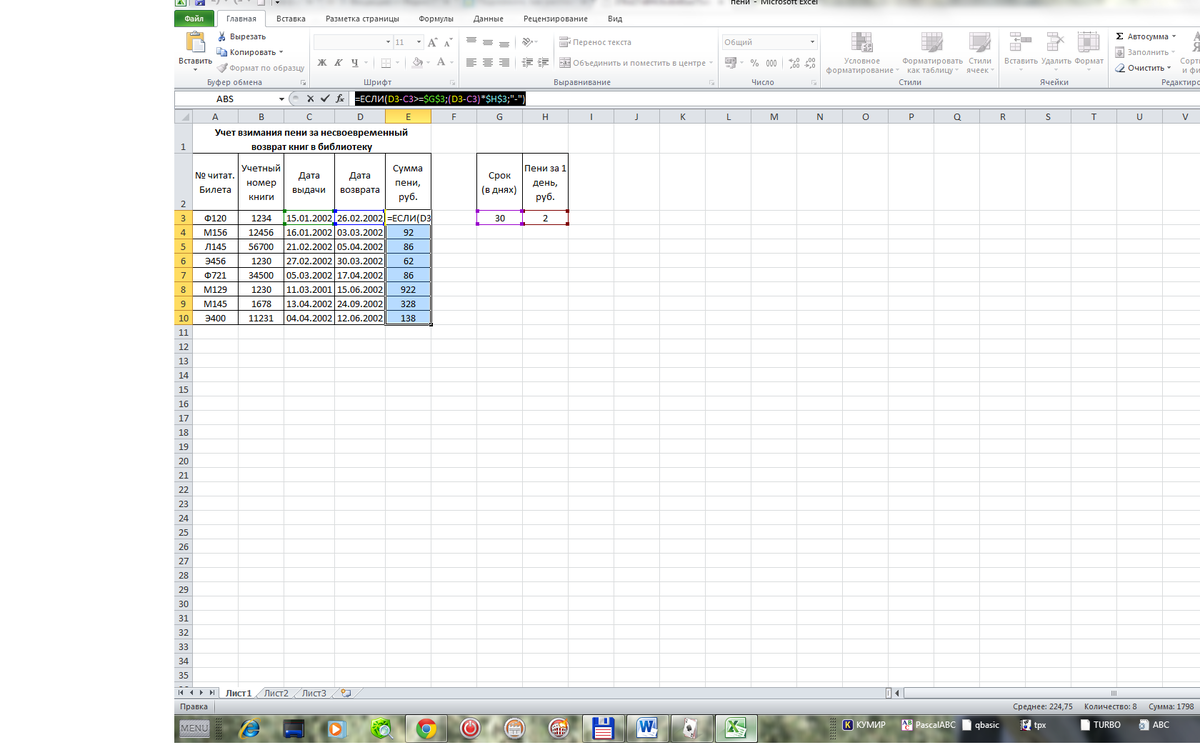Toggle italic (К) formatting
The height and width of the screenshot is (750, 1200).
click(x=338, y=62)
